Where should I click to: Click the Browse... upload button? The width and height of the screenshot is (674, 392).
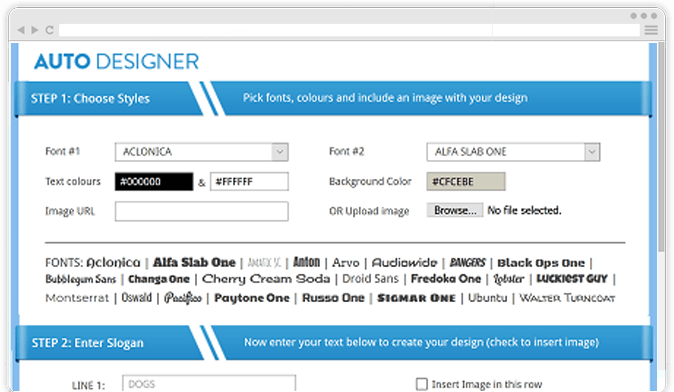coord(455,210)
